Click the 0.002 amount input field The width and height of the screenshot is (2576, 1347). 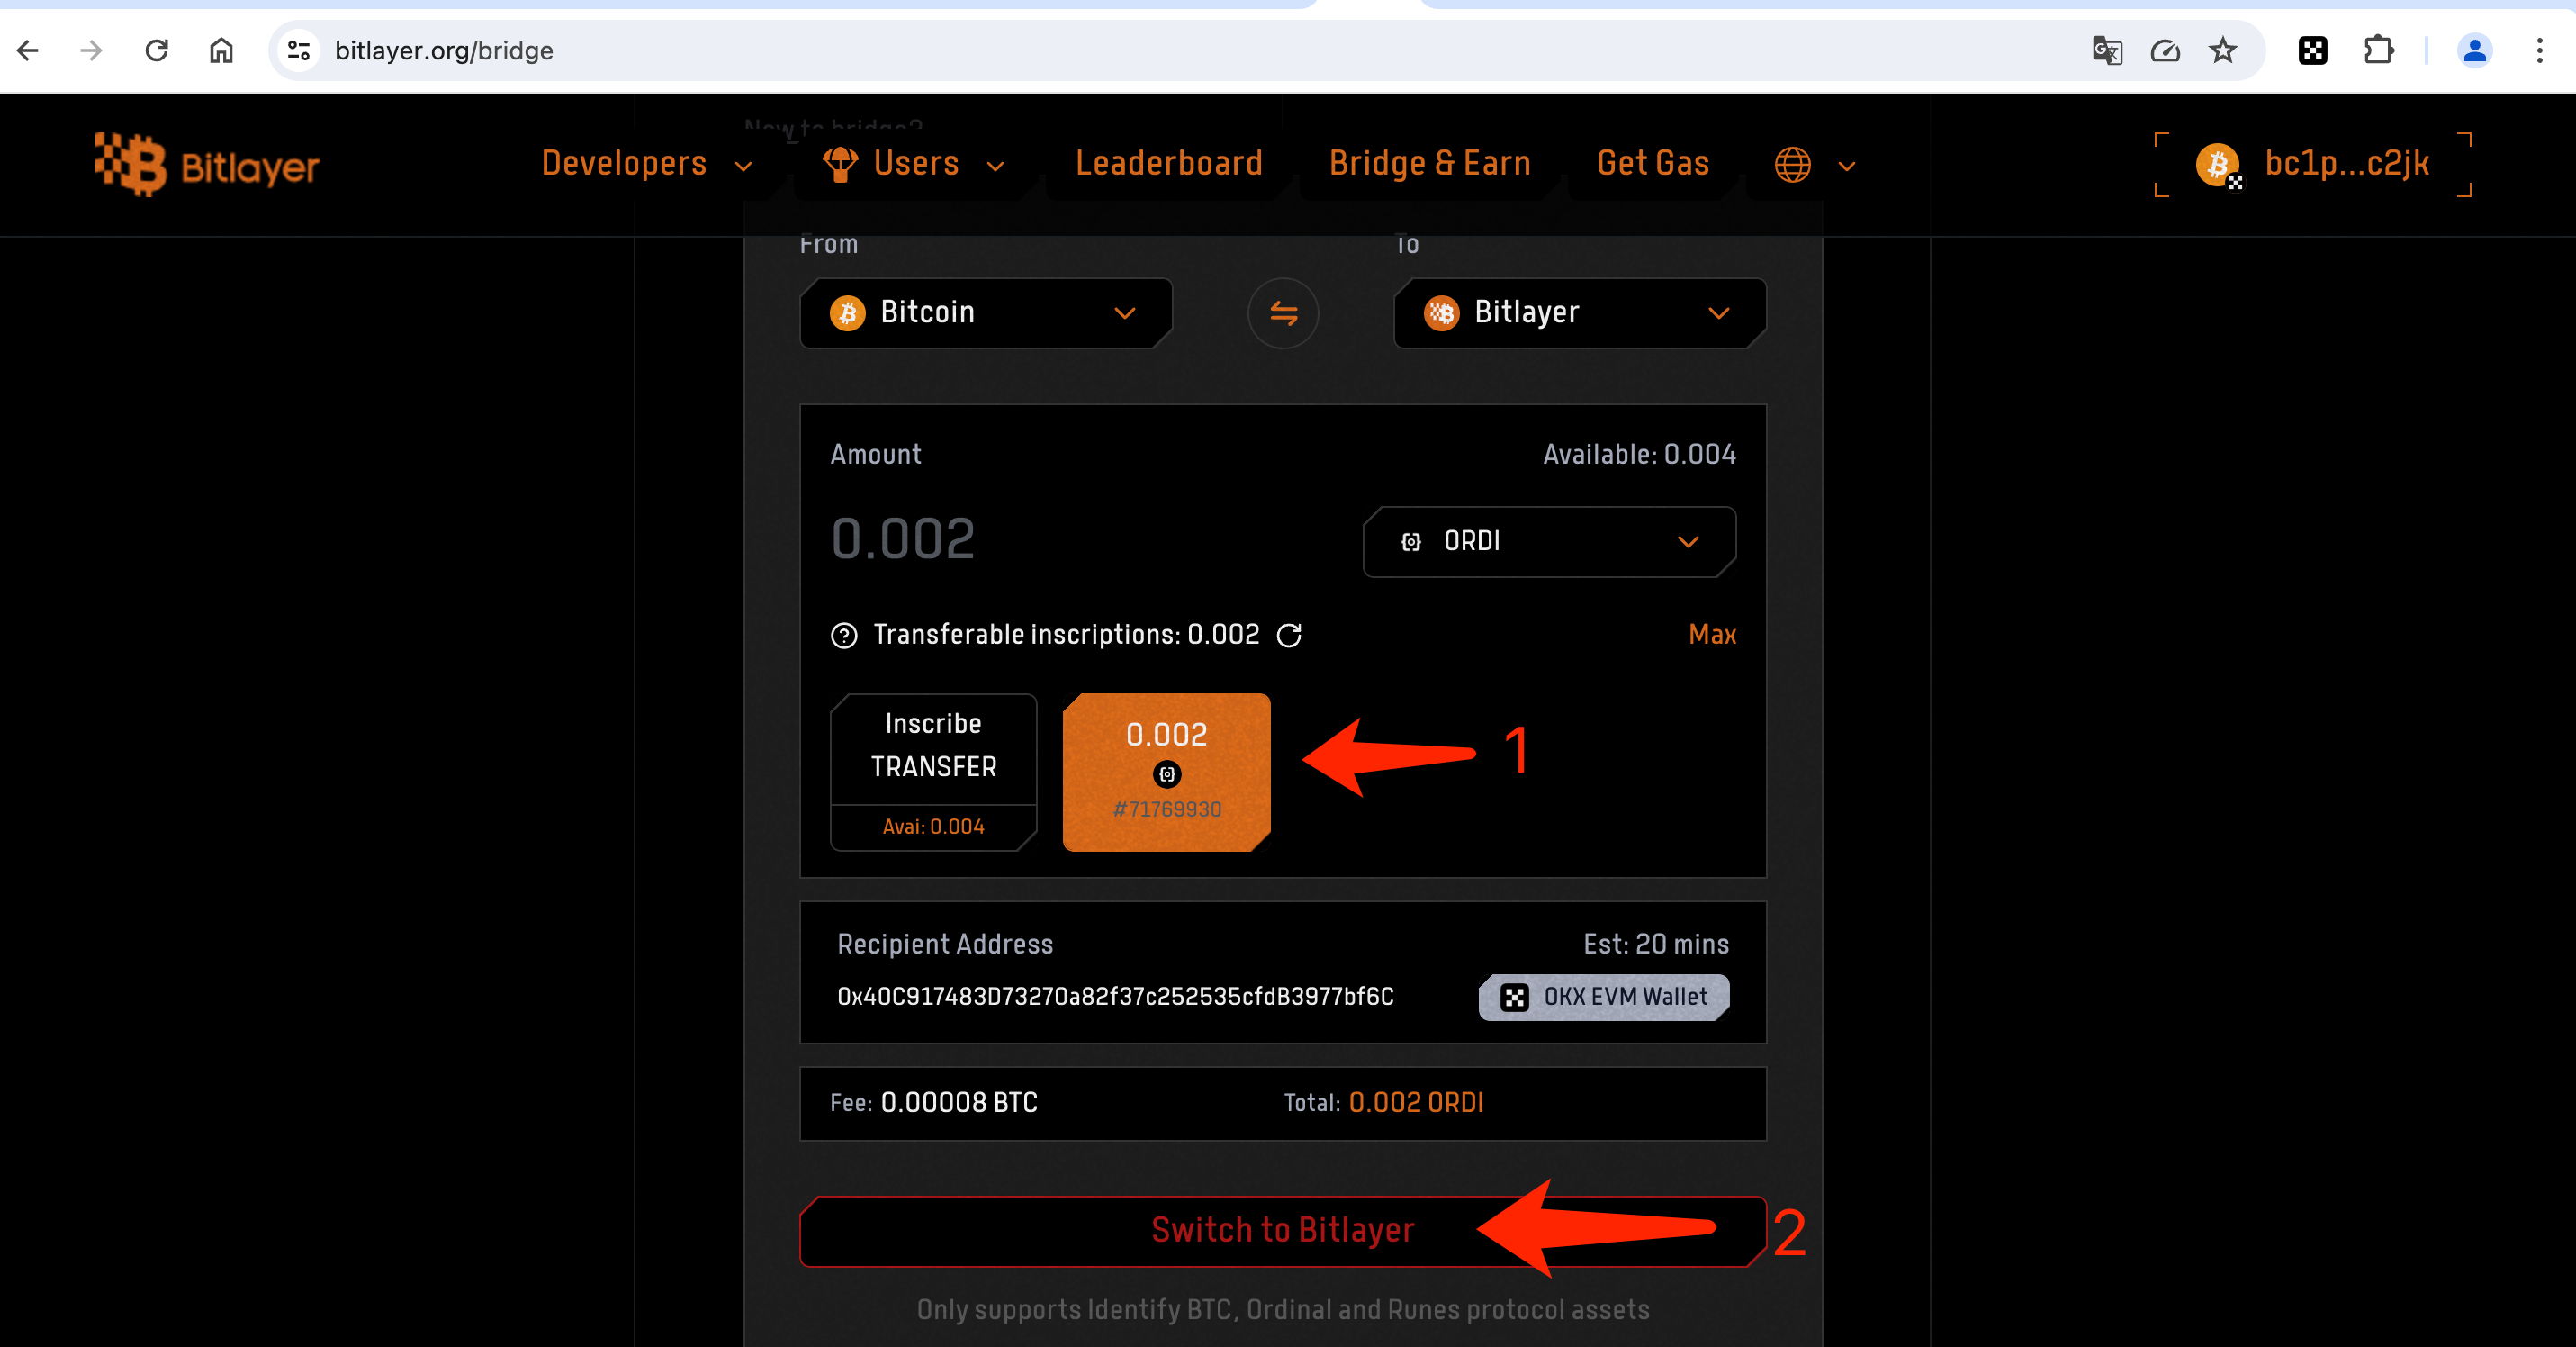1050,539
